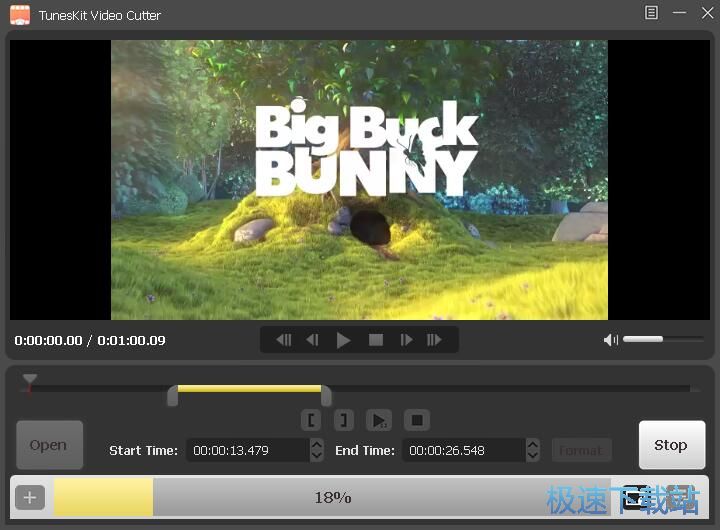Stop the video playback
This screenshot has width=720, height=530.
click(376, 340)
